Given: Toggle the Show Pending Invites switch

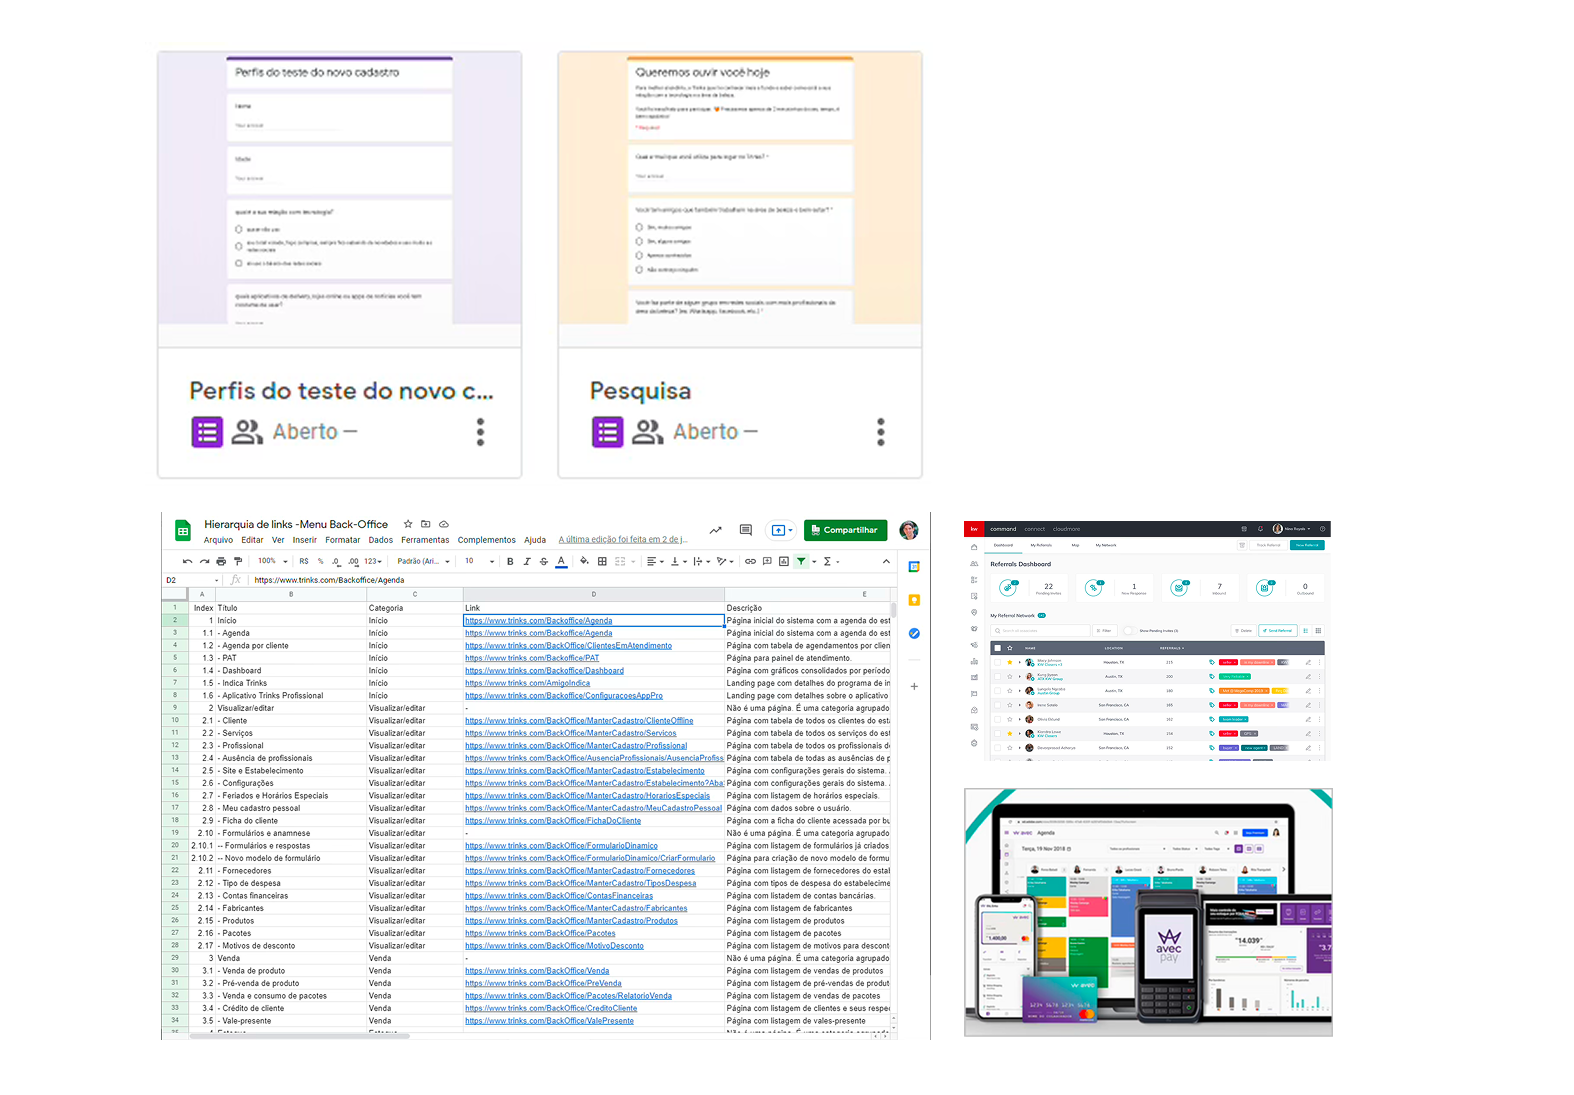Looking at the screenshot, I should 1129,631.
